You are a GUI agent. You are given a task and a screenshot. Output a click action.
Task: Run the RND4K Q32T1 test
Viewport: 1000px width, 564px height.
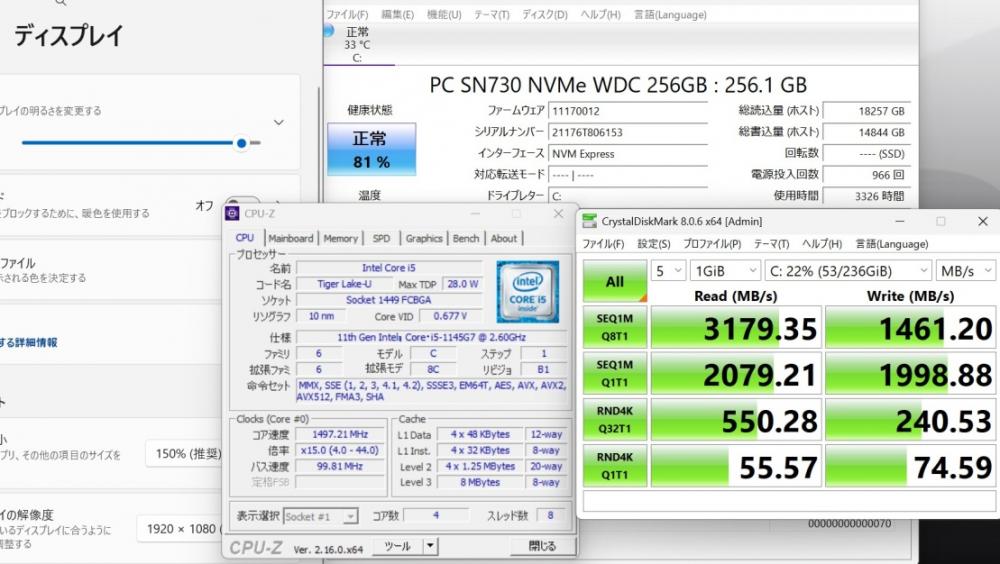pyautogui.click(x=615, y=419)
